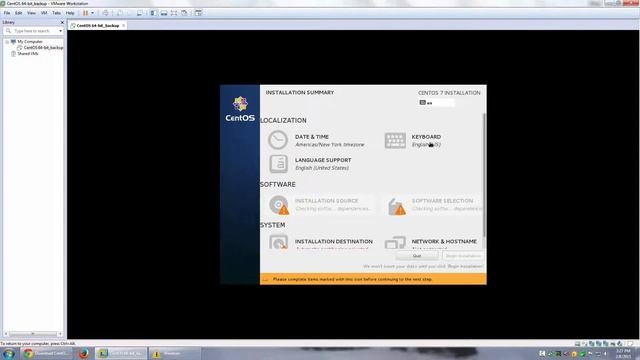Open Language Support settings

coord(310,164)
